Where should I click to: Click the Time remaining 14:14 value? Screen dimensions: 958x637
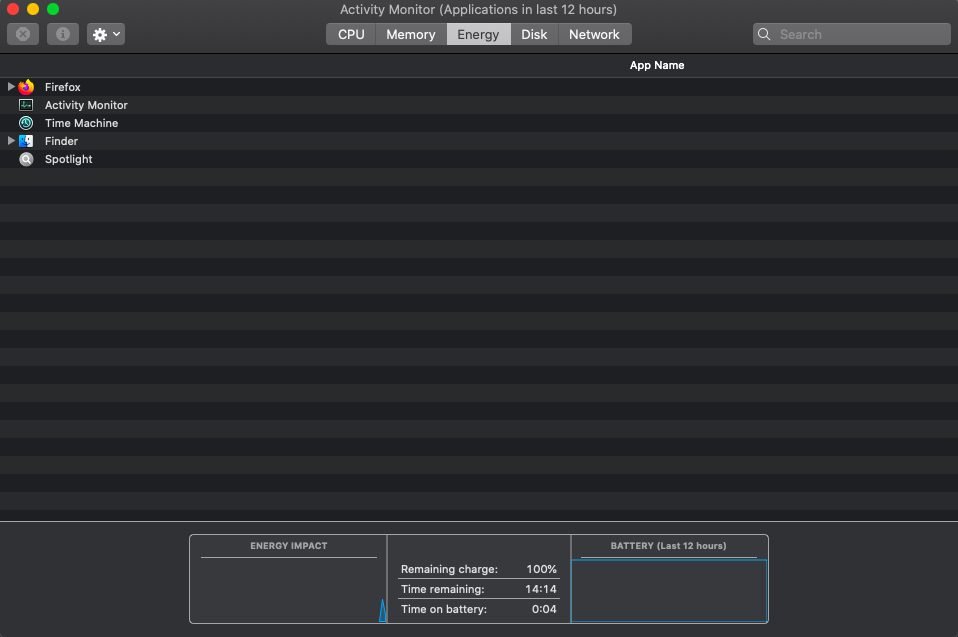[541, 589]
